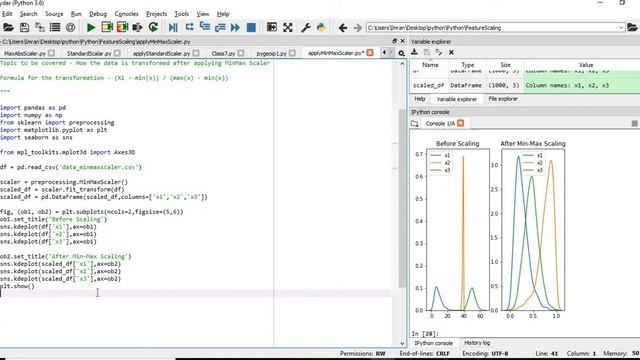The height and width of the screenshot is (360, 640).
Task: Open console options gray square icon
Action: [634, 123]
